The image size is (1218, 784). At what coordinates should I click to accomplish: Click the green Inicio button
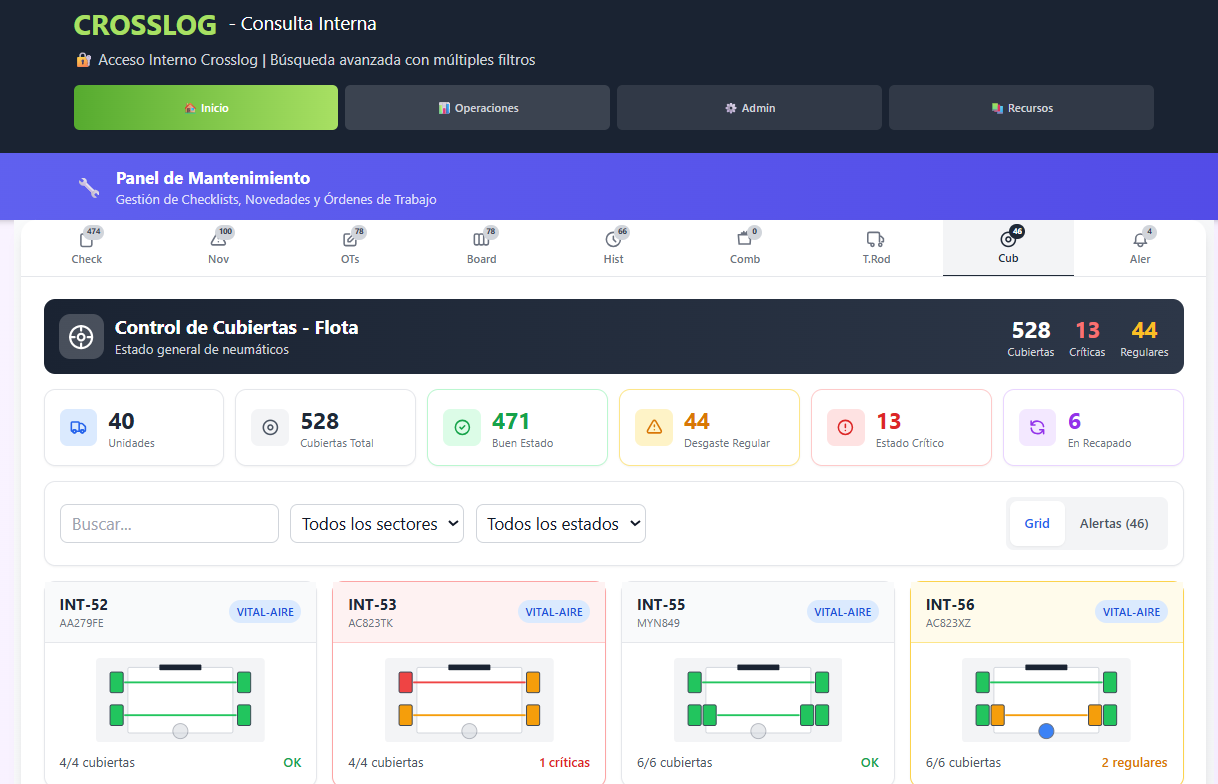206,108
